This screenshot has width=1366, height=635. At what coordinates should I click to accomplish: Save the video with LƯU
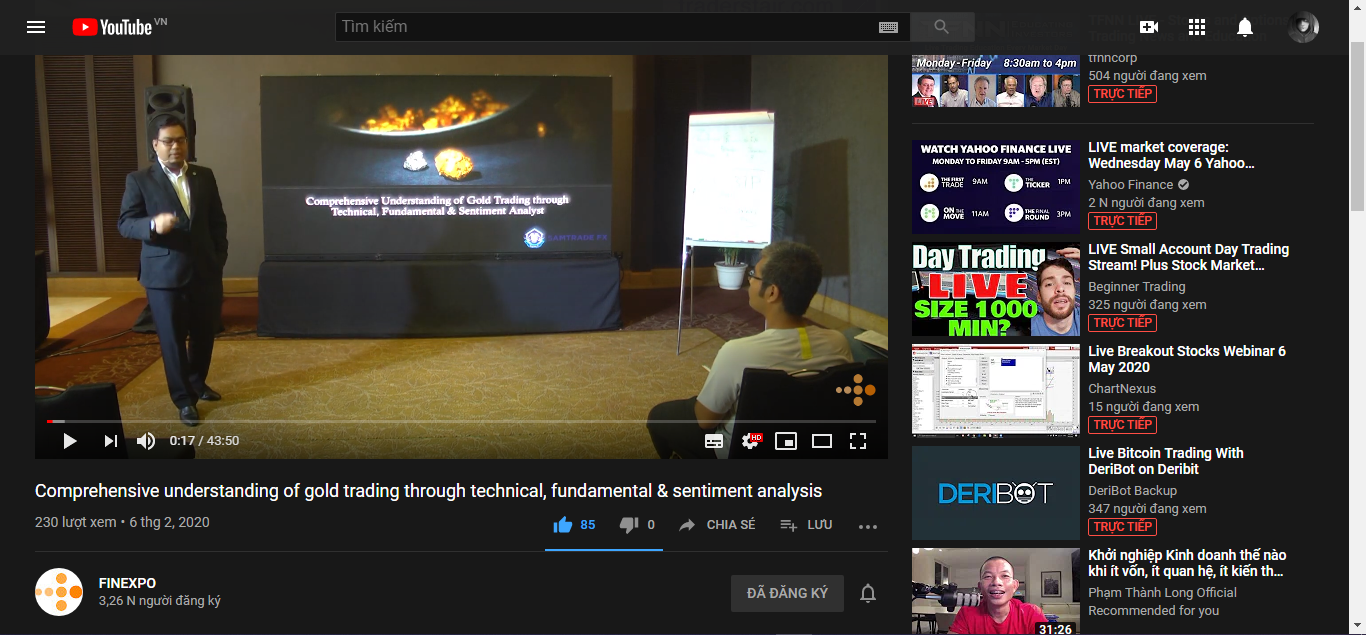(x=806, y=525)
